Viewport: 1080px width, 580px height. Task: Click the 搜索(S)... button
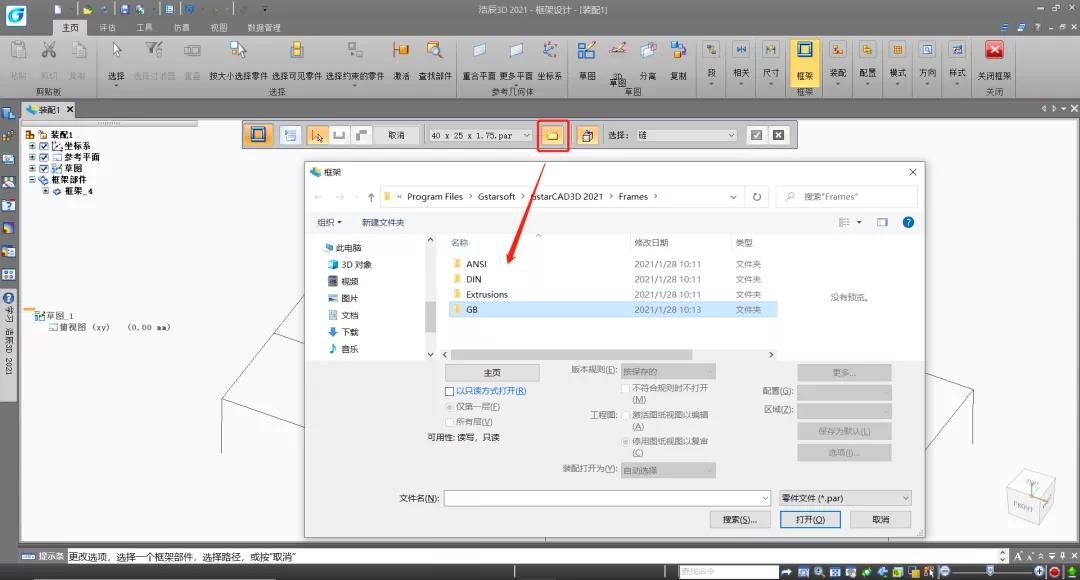point(740,519)
